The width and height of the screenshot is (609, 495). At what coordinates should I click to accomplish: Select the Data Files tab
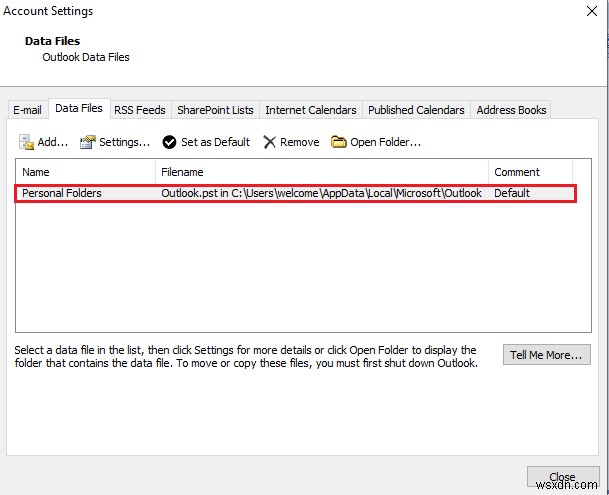79,108
